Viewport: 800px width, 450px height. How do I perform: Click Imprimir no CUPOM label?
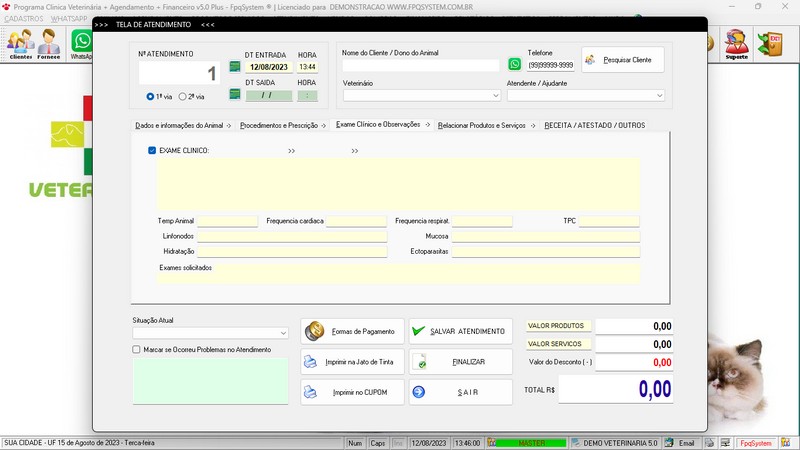pyautogui.click(x=360, y=392)
